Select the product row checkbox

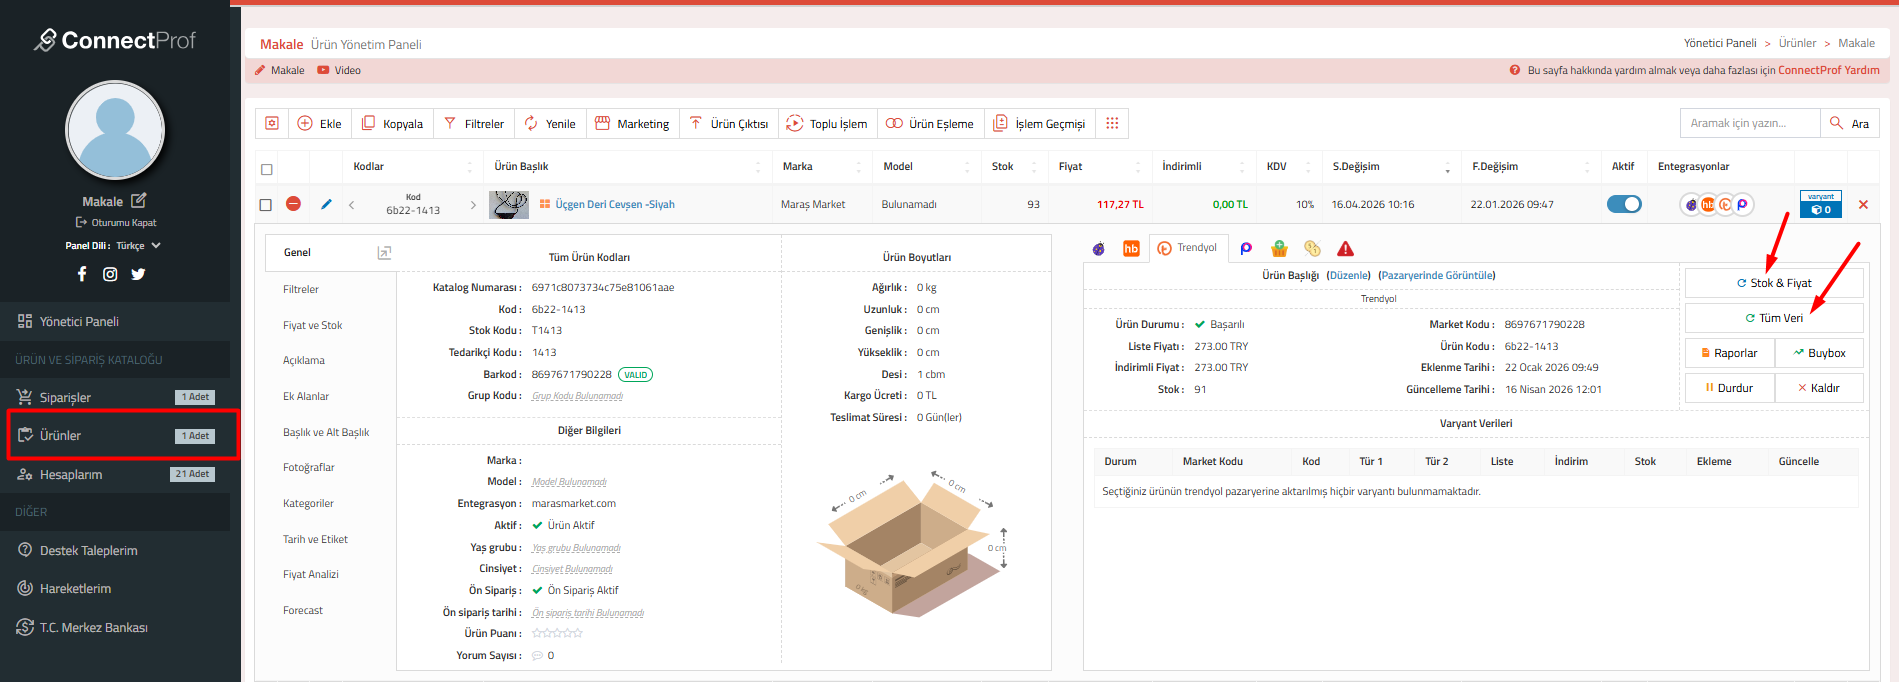pos(266,205)
